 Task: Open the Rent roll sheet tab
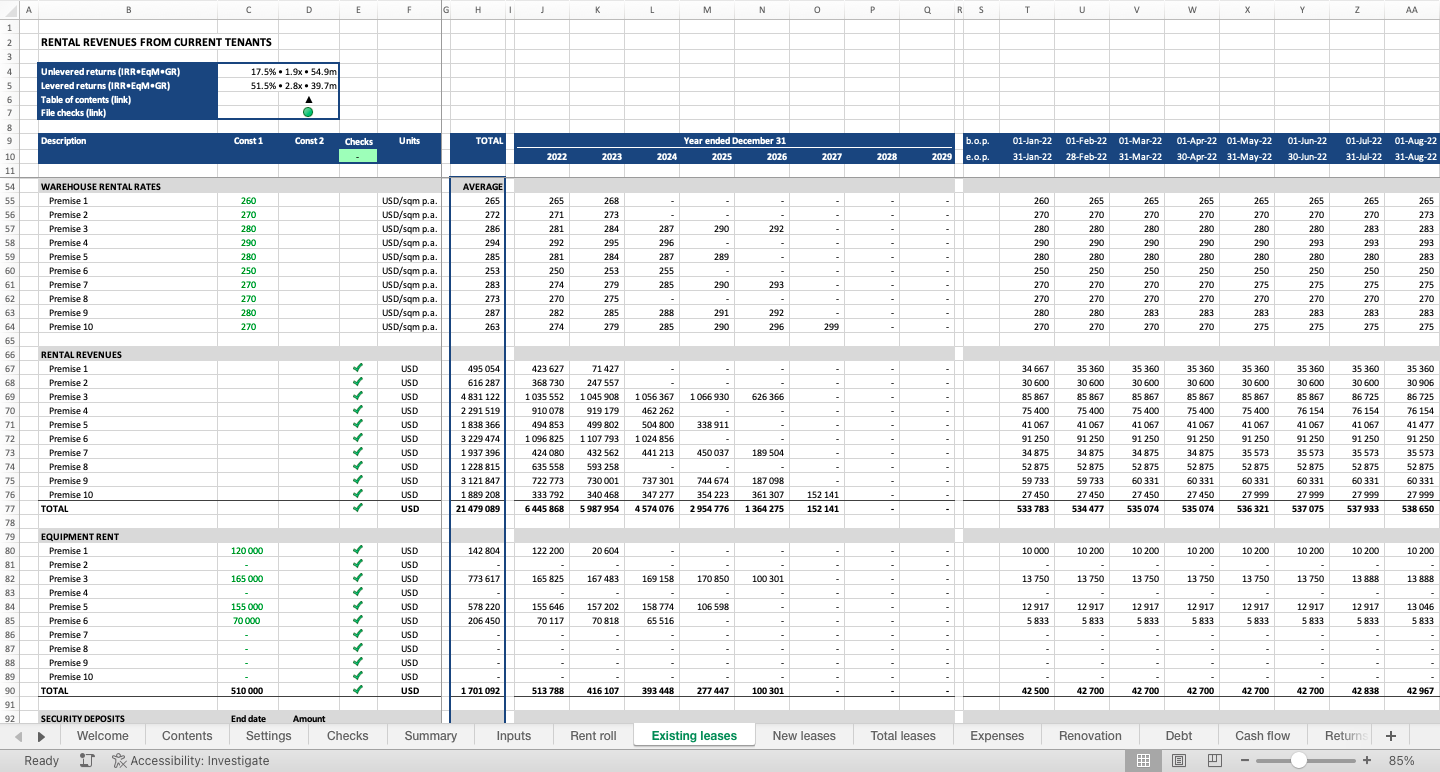(593, 736)
